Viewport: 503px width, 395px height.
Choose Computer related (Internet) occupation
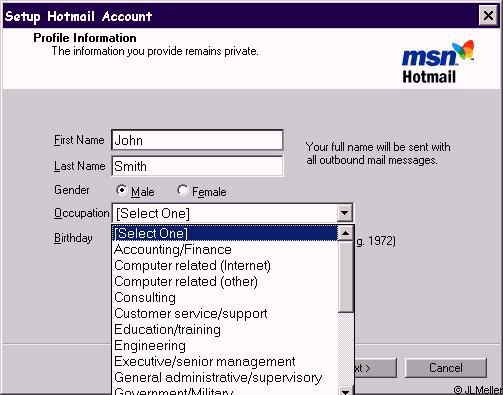[225, 265]
